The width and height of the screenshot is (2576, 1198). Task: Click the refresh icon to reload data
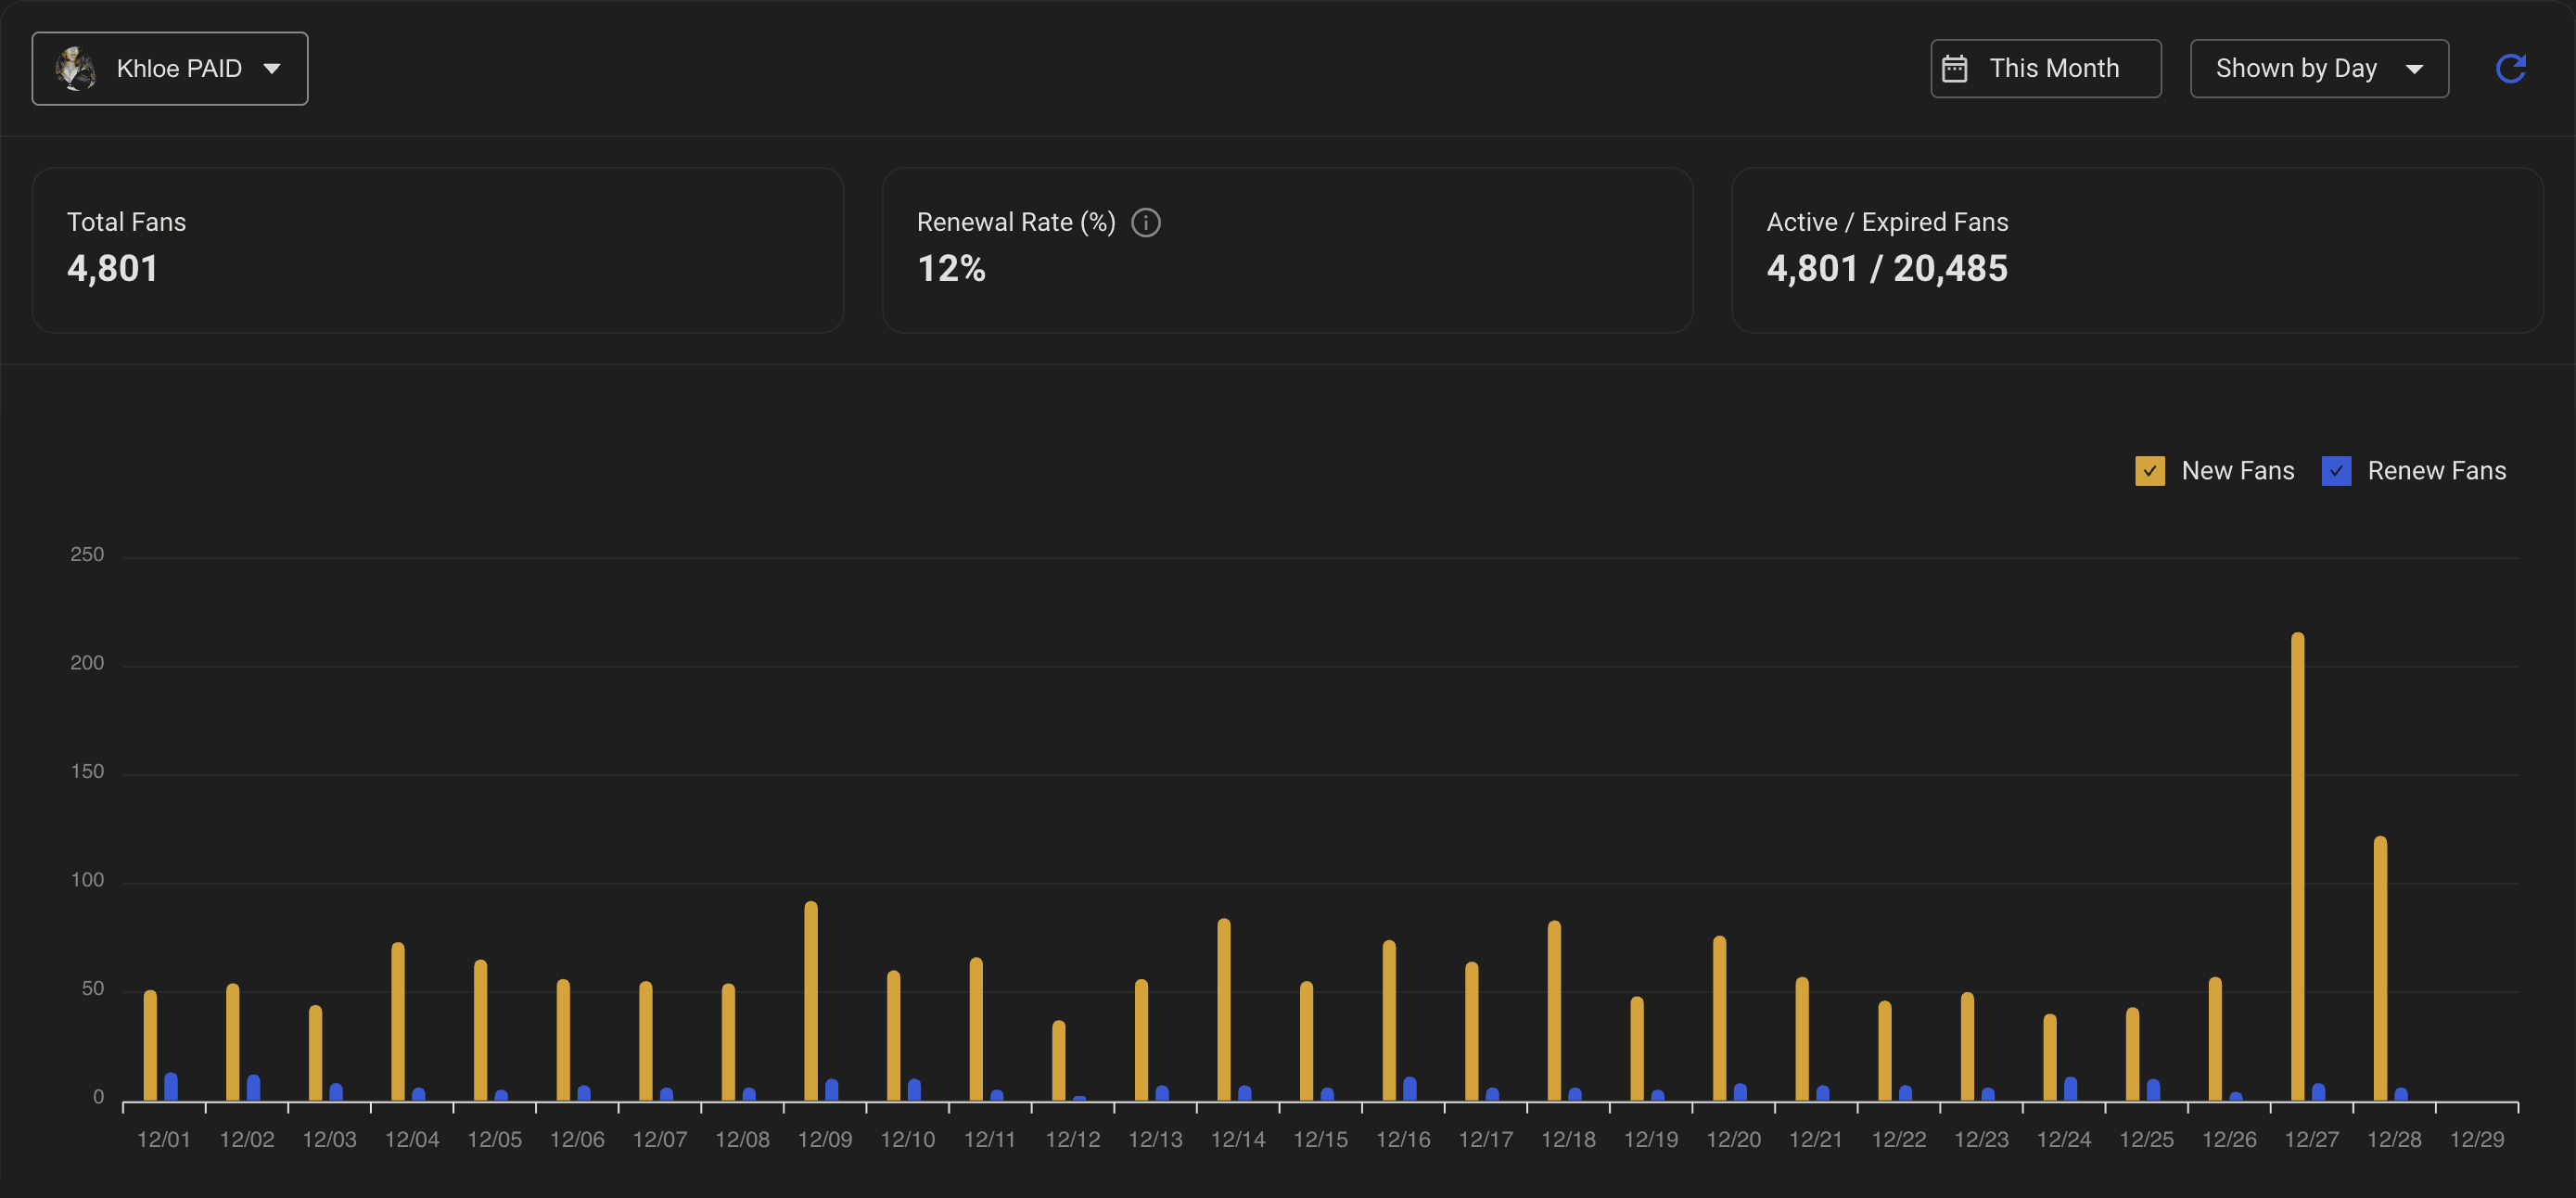(2511, 68)
